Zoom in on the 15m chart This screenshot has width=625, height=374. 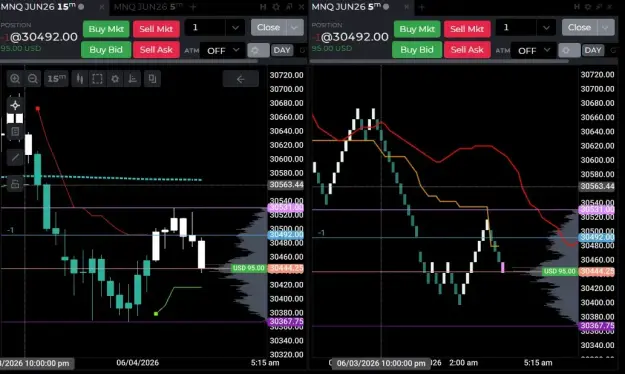pos(15,79)
